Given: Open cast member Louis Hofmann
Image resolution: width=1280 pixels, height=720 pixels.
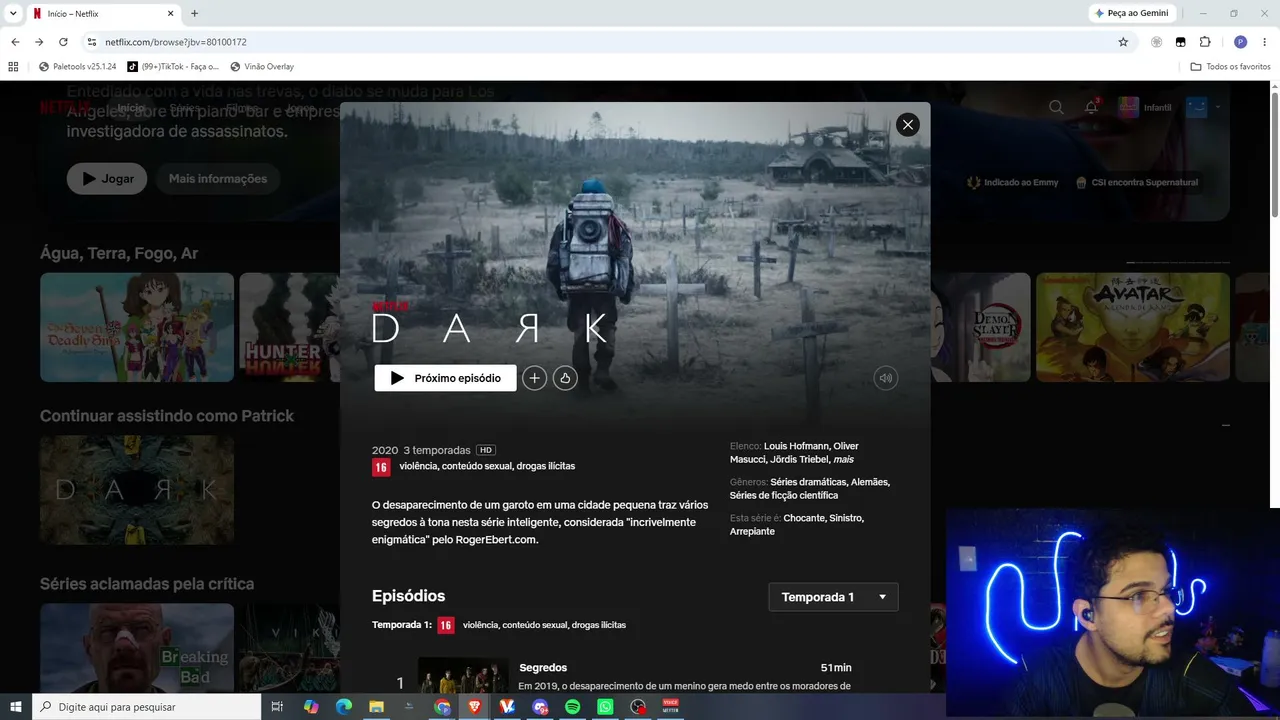Looking at the screenshot, I should [x=796, y=446].
